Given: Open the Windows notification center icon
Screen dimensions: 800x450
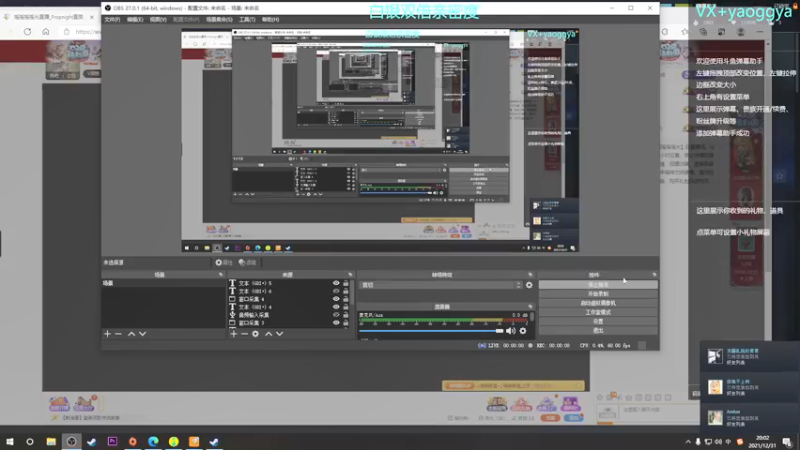Looking at the screenshot, I should (x=788, y=442).
